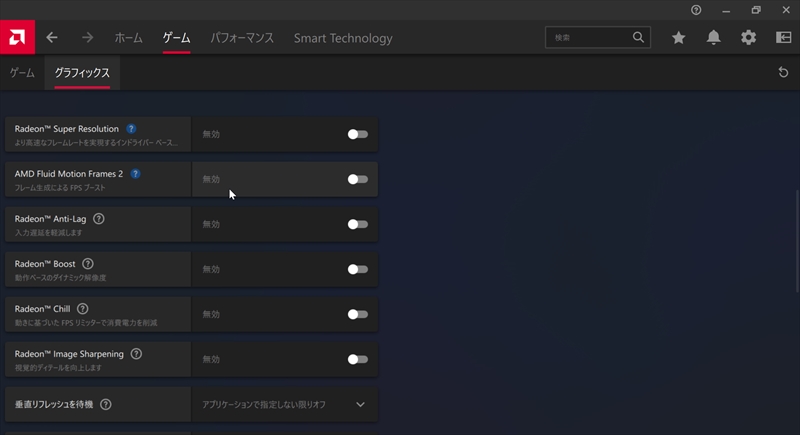Show help for Radeon Image Sharpening
The image size is (800, 435).
[x=136, y=353]
